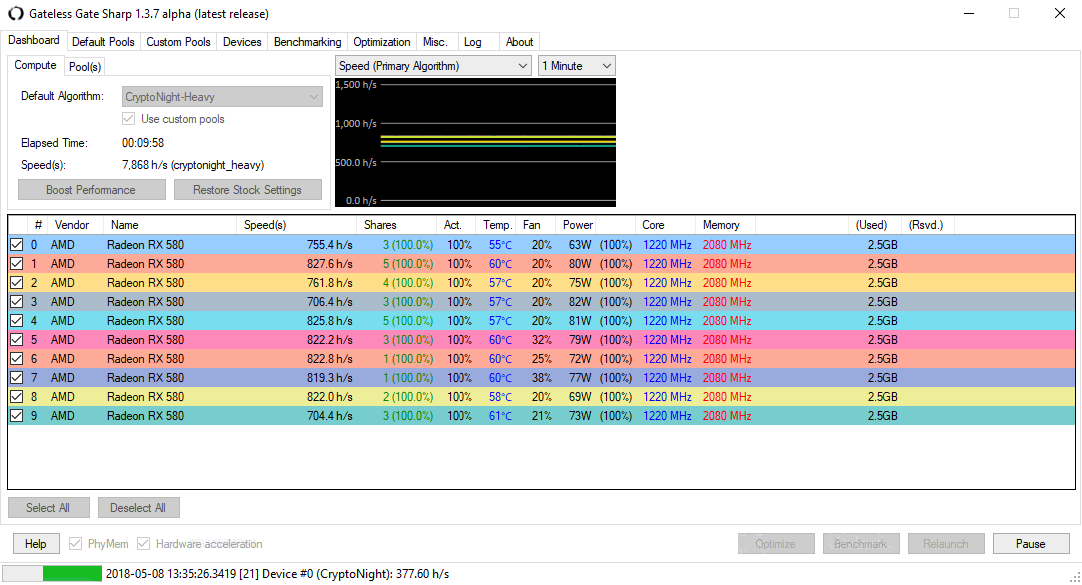This screenshot has height=585, width=1082.
Task: Click the Deselect All button
Action: (x=138, y=508)
